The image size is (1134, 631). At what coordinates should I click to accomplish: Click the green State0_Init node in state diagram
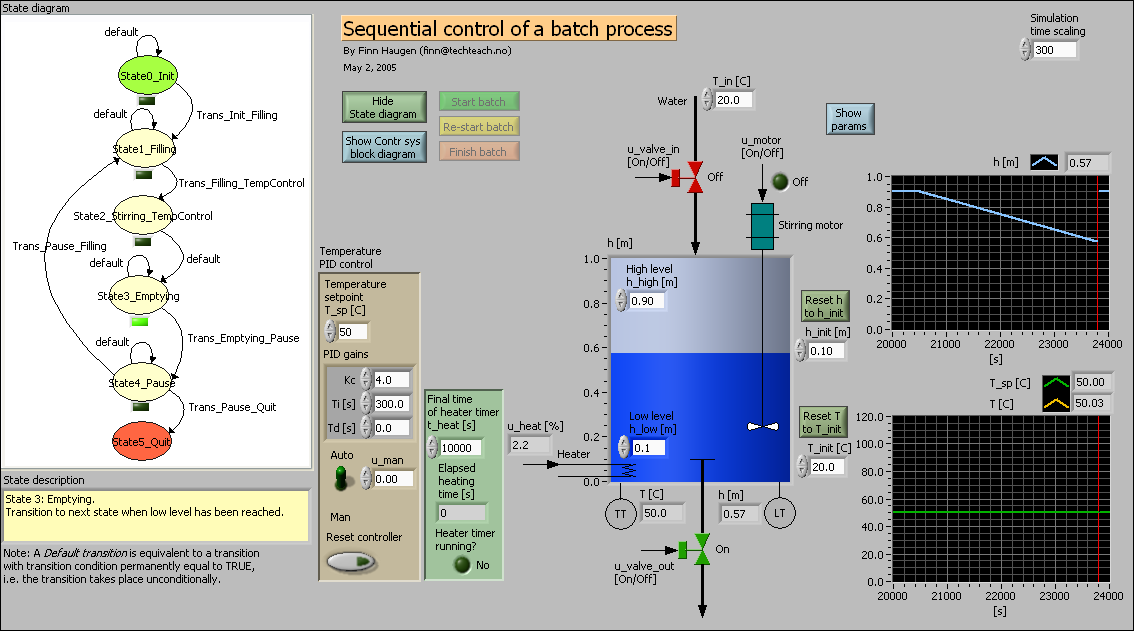[x=147, y=74]
